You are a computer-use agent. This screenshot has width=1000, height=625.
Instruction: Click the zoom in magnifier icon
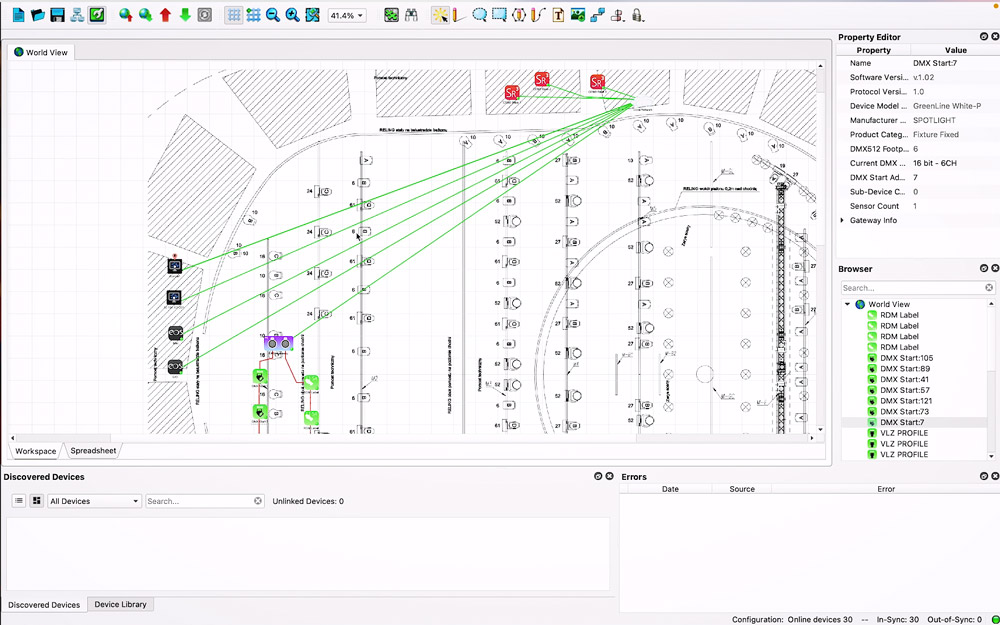click(x=293, y=15)
